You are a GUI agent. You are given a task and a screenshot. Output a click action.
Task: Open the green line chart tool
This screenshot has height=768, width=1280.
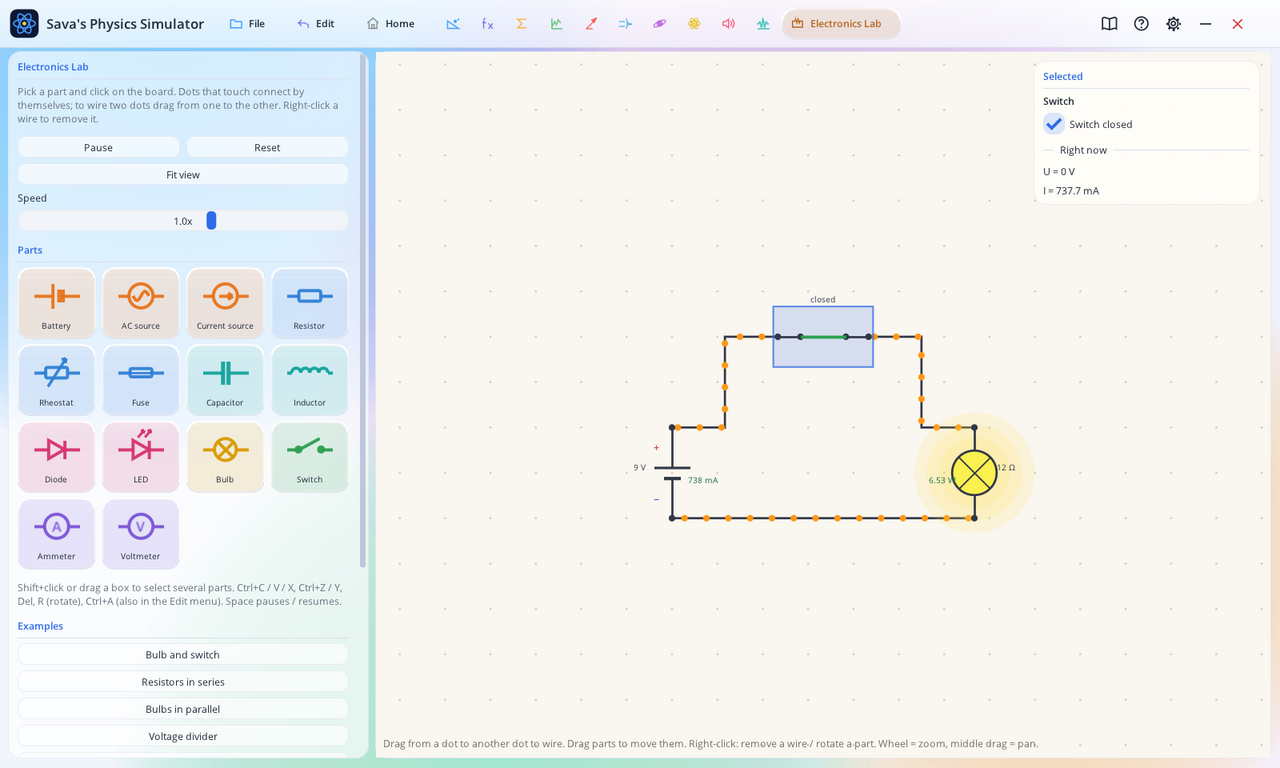(556, 24)
